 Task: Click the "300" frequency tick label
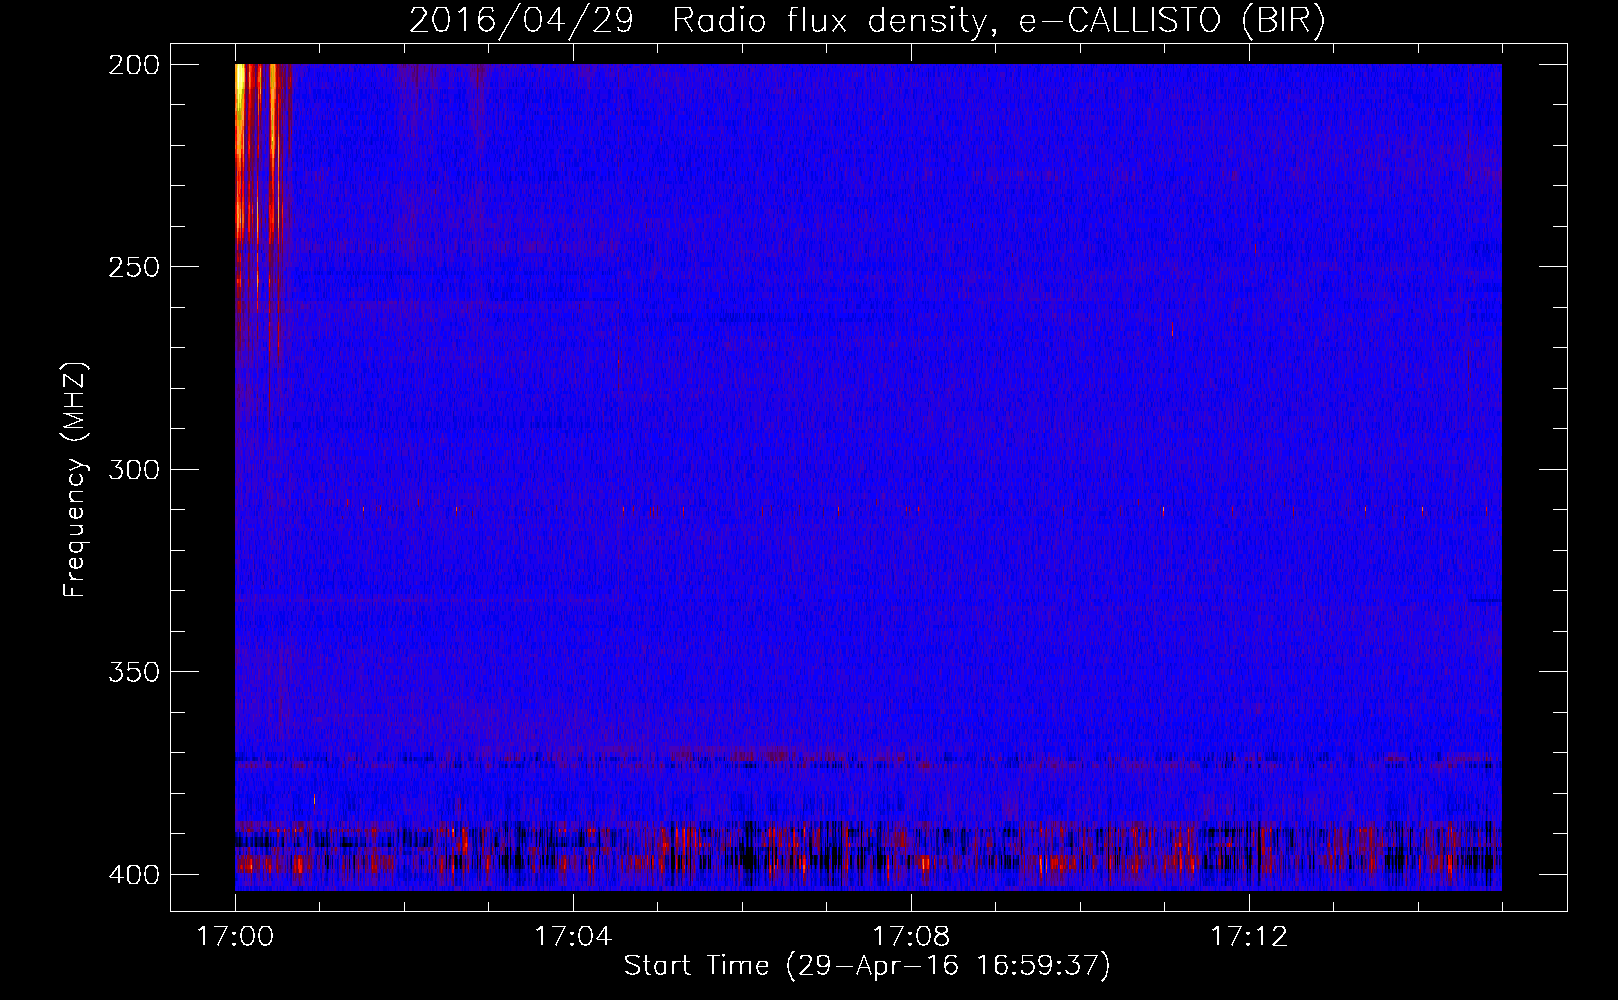134,469
